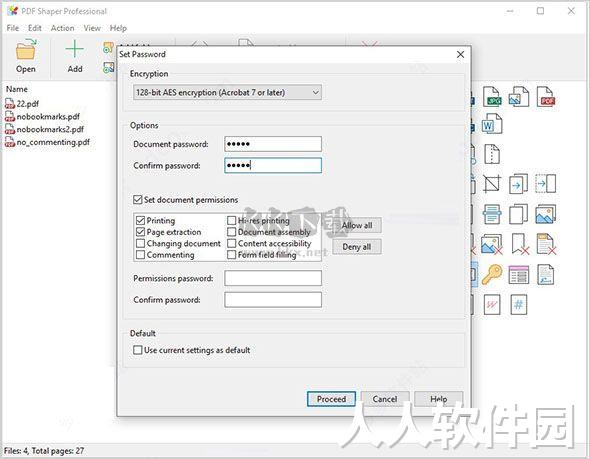Click the first Confirm password field
Image resolution: width=590 pixels, height=459 pixels.
point(273,166)
